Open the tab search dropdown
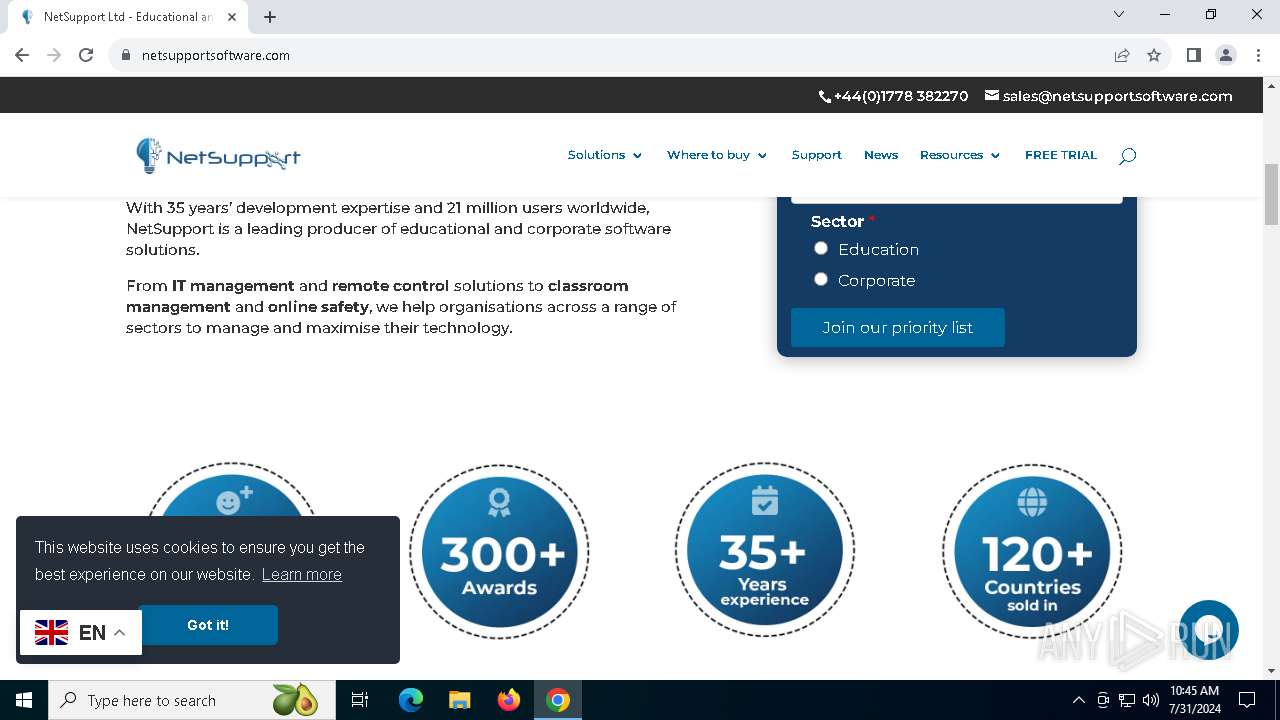1280x720 pixels. 1119,14
